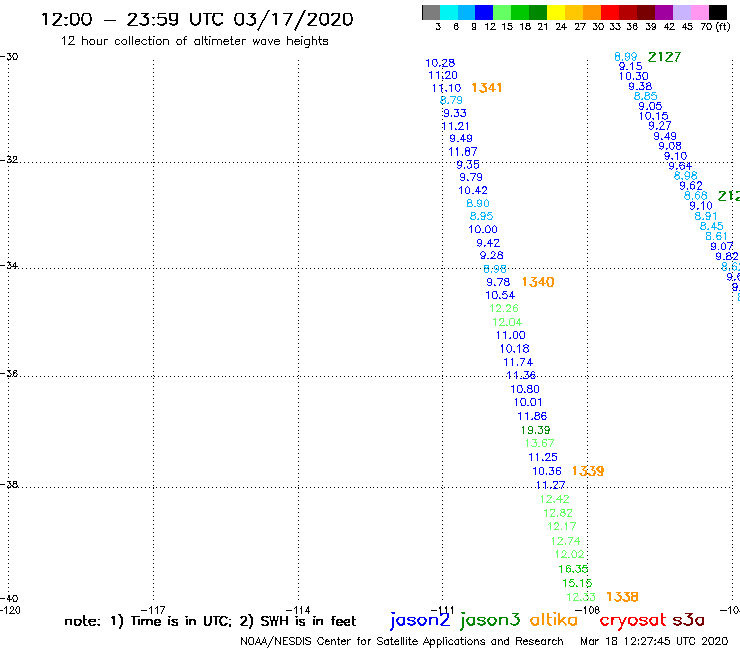Click light green value 12.82
The height and width of the screenshot is (650, 740).
558,513
